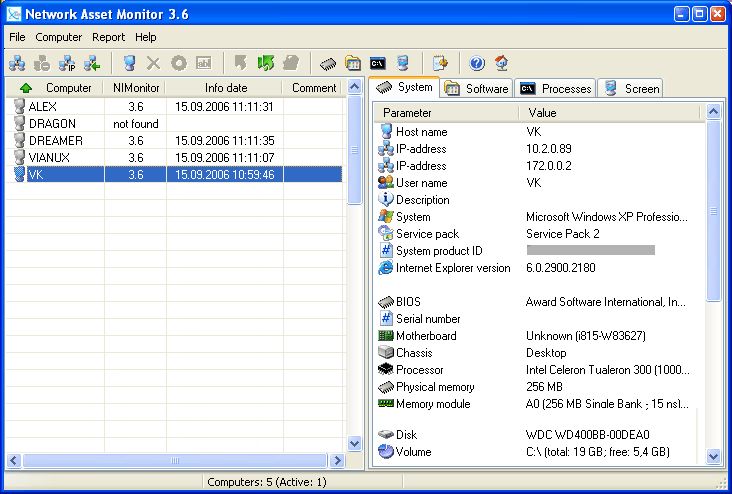732x494 pixels.
Task: Sort by the Computer column header
Action: pos(68,88)
